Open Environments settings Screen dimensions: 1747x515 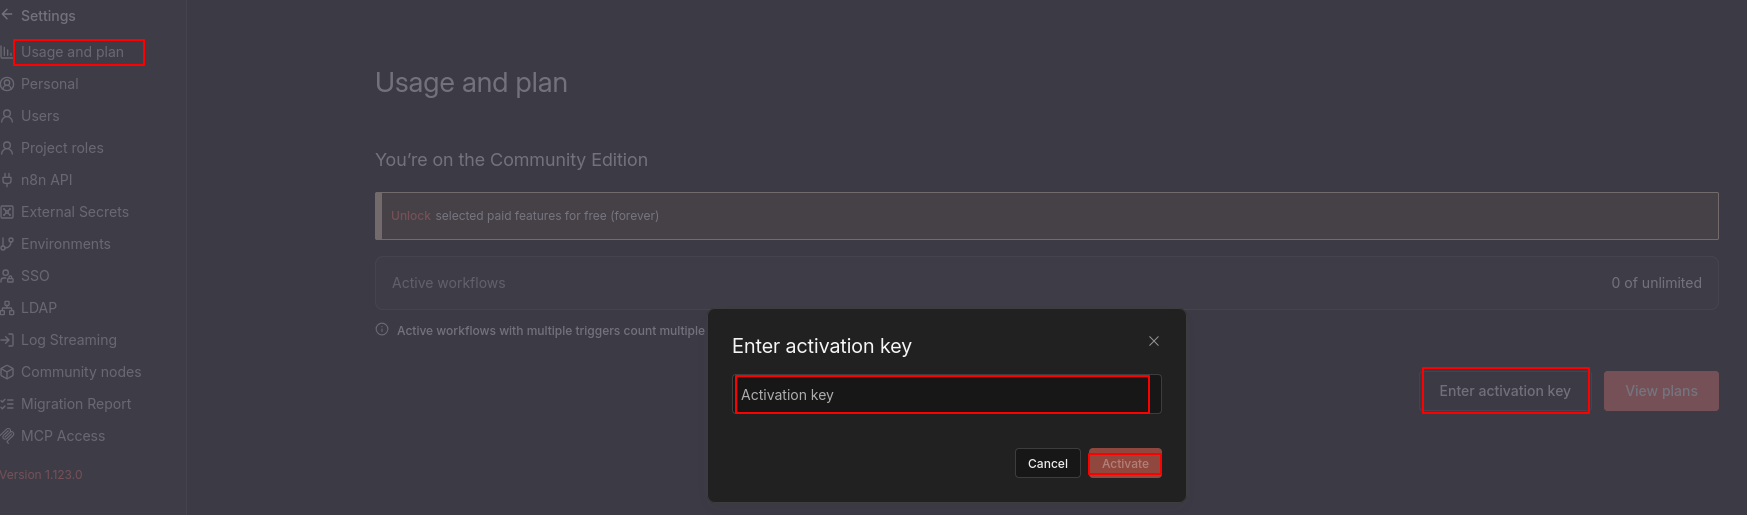[x=66, y=244]
